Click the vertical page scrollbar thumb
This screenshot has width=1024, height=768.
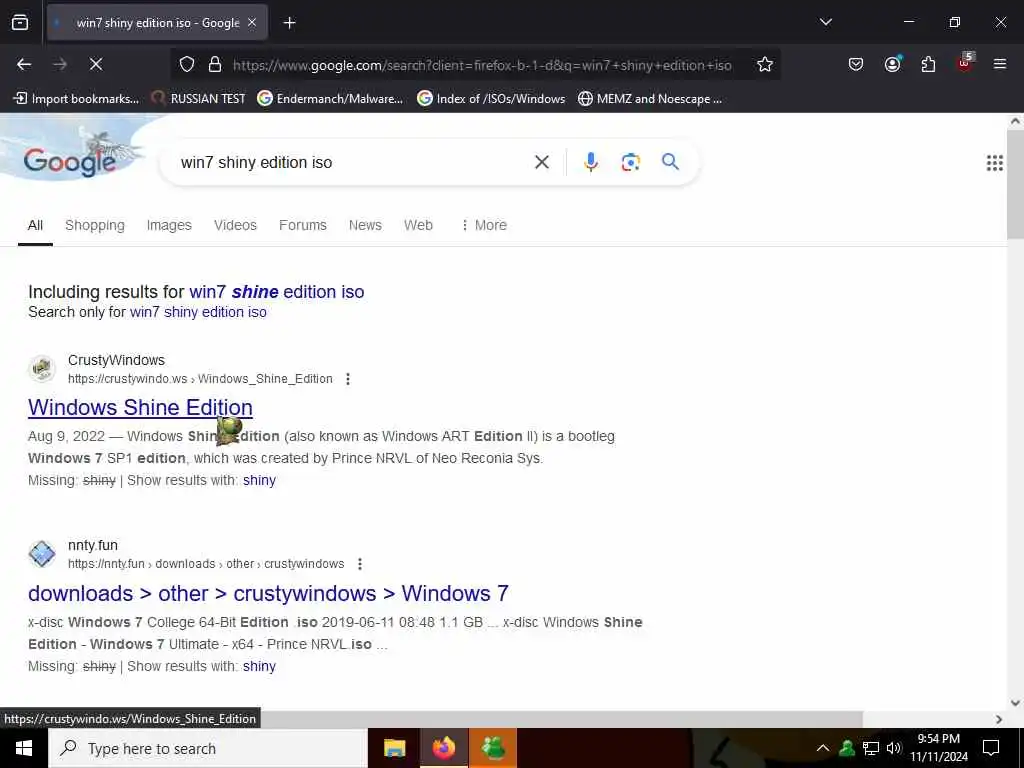click(x=1016, y=185)
